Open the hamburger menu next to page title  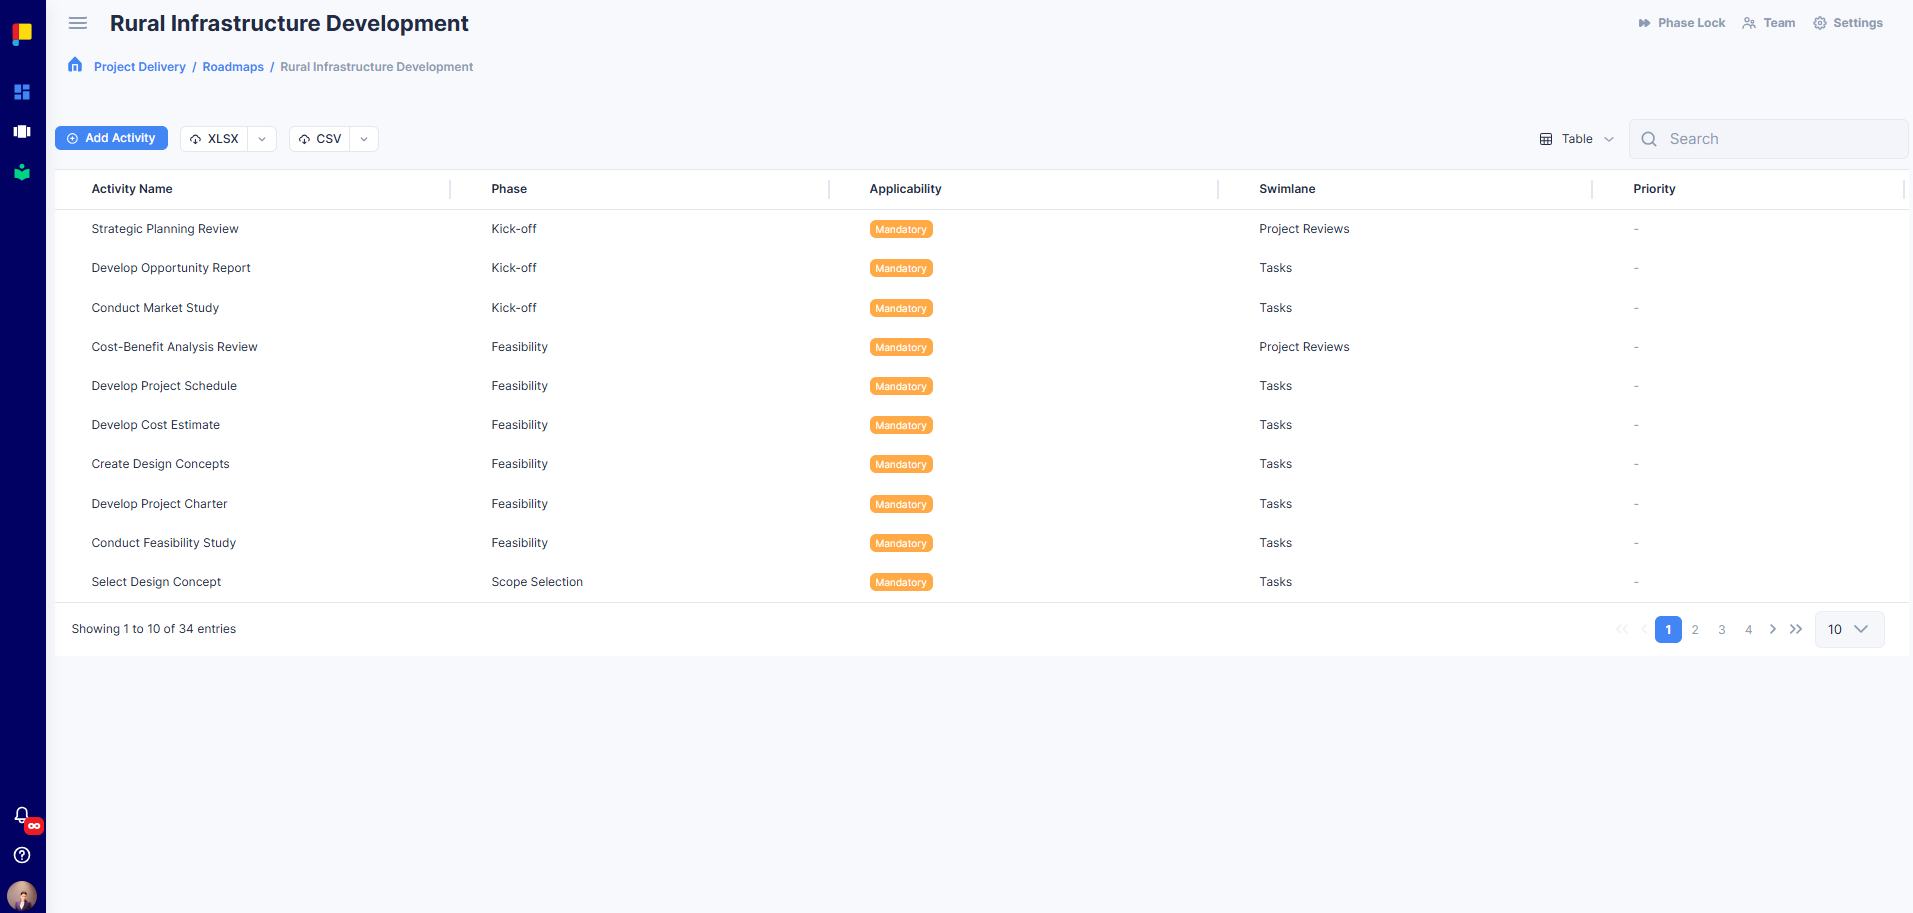tap(77, 23)
